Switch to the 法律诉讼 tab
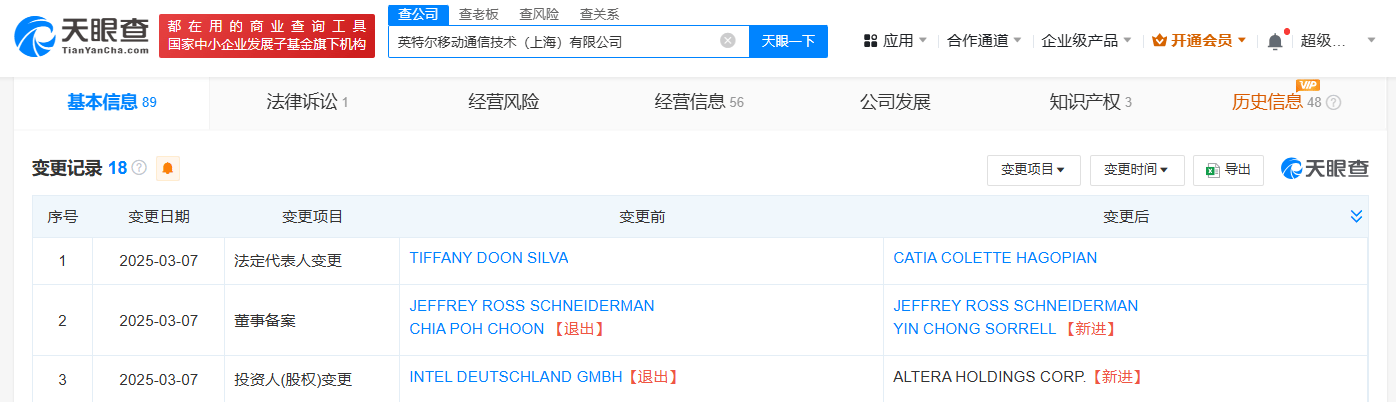The width and height of the screenshot is (1396, 402). 307,102
